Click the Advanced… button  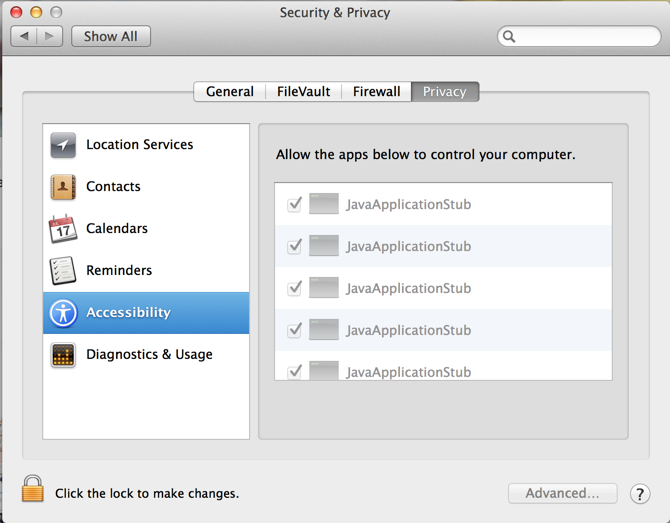(562, 493)
